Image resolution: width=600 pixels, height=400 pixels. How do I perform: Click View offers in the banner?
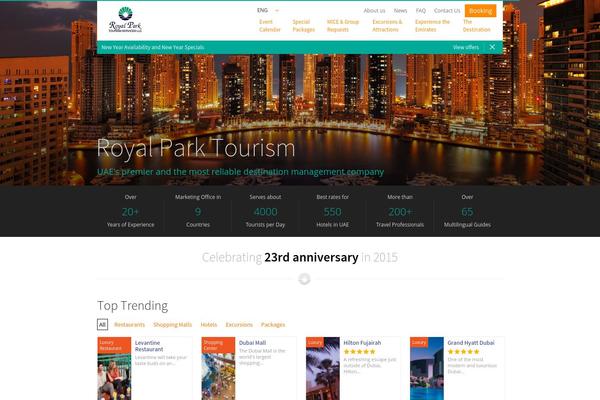click(466, 47)
